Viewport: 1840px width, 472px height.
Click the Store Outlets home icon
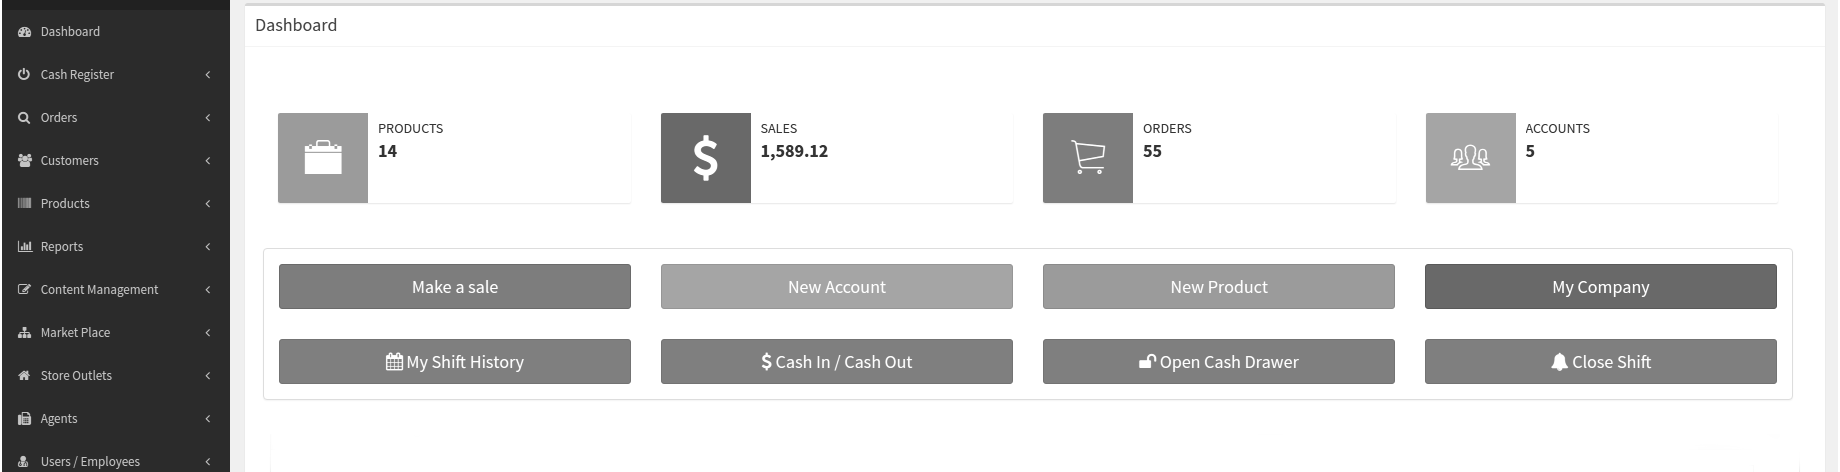pos(25,376)
